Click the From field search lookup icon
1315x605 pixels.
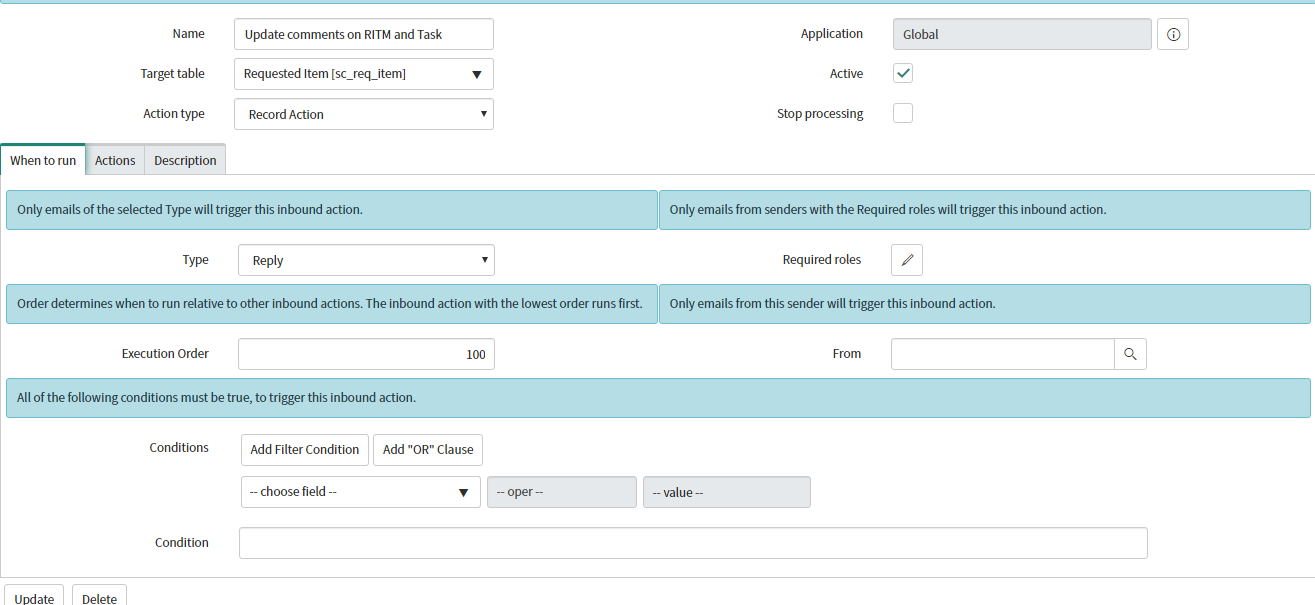click(1130, 354)
